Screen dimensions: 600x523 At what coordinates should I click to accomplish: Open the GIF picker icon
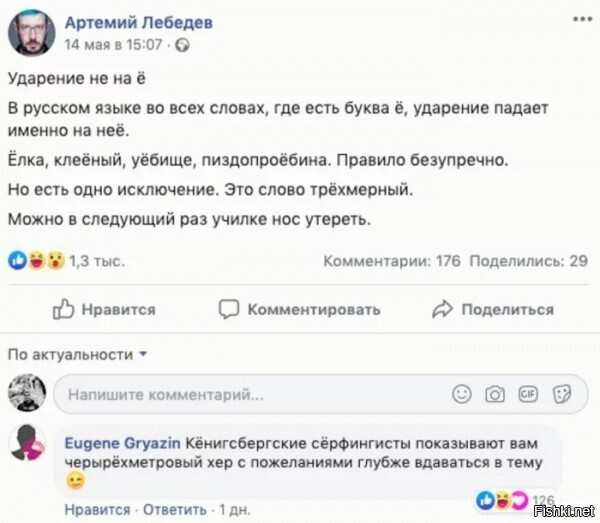[x=528, y=394]
